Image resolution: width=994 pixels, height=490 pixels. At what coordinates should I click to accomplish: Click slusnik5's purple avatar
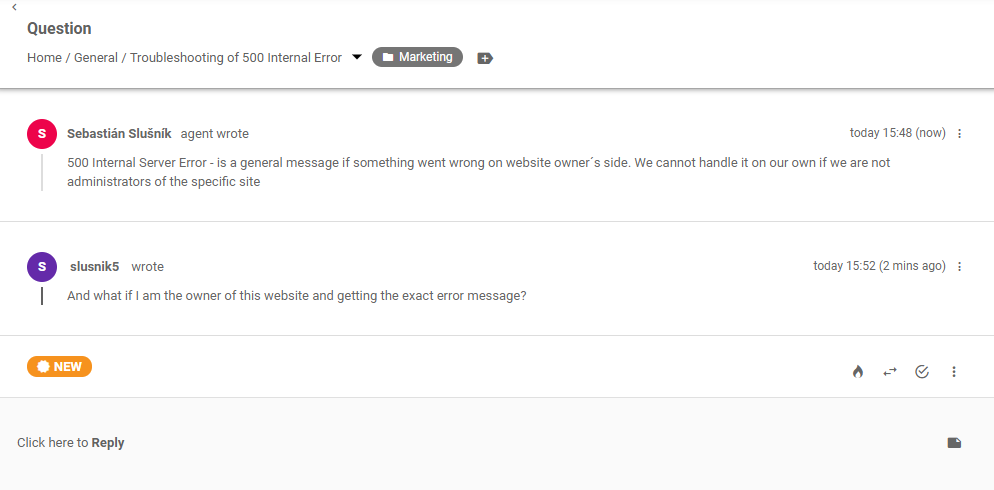pyautogui.click(x=41, y=267)
